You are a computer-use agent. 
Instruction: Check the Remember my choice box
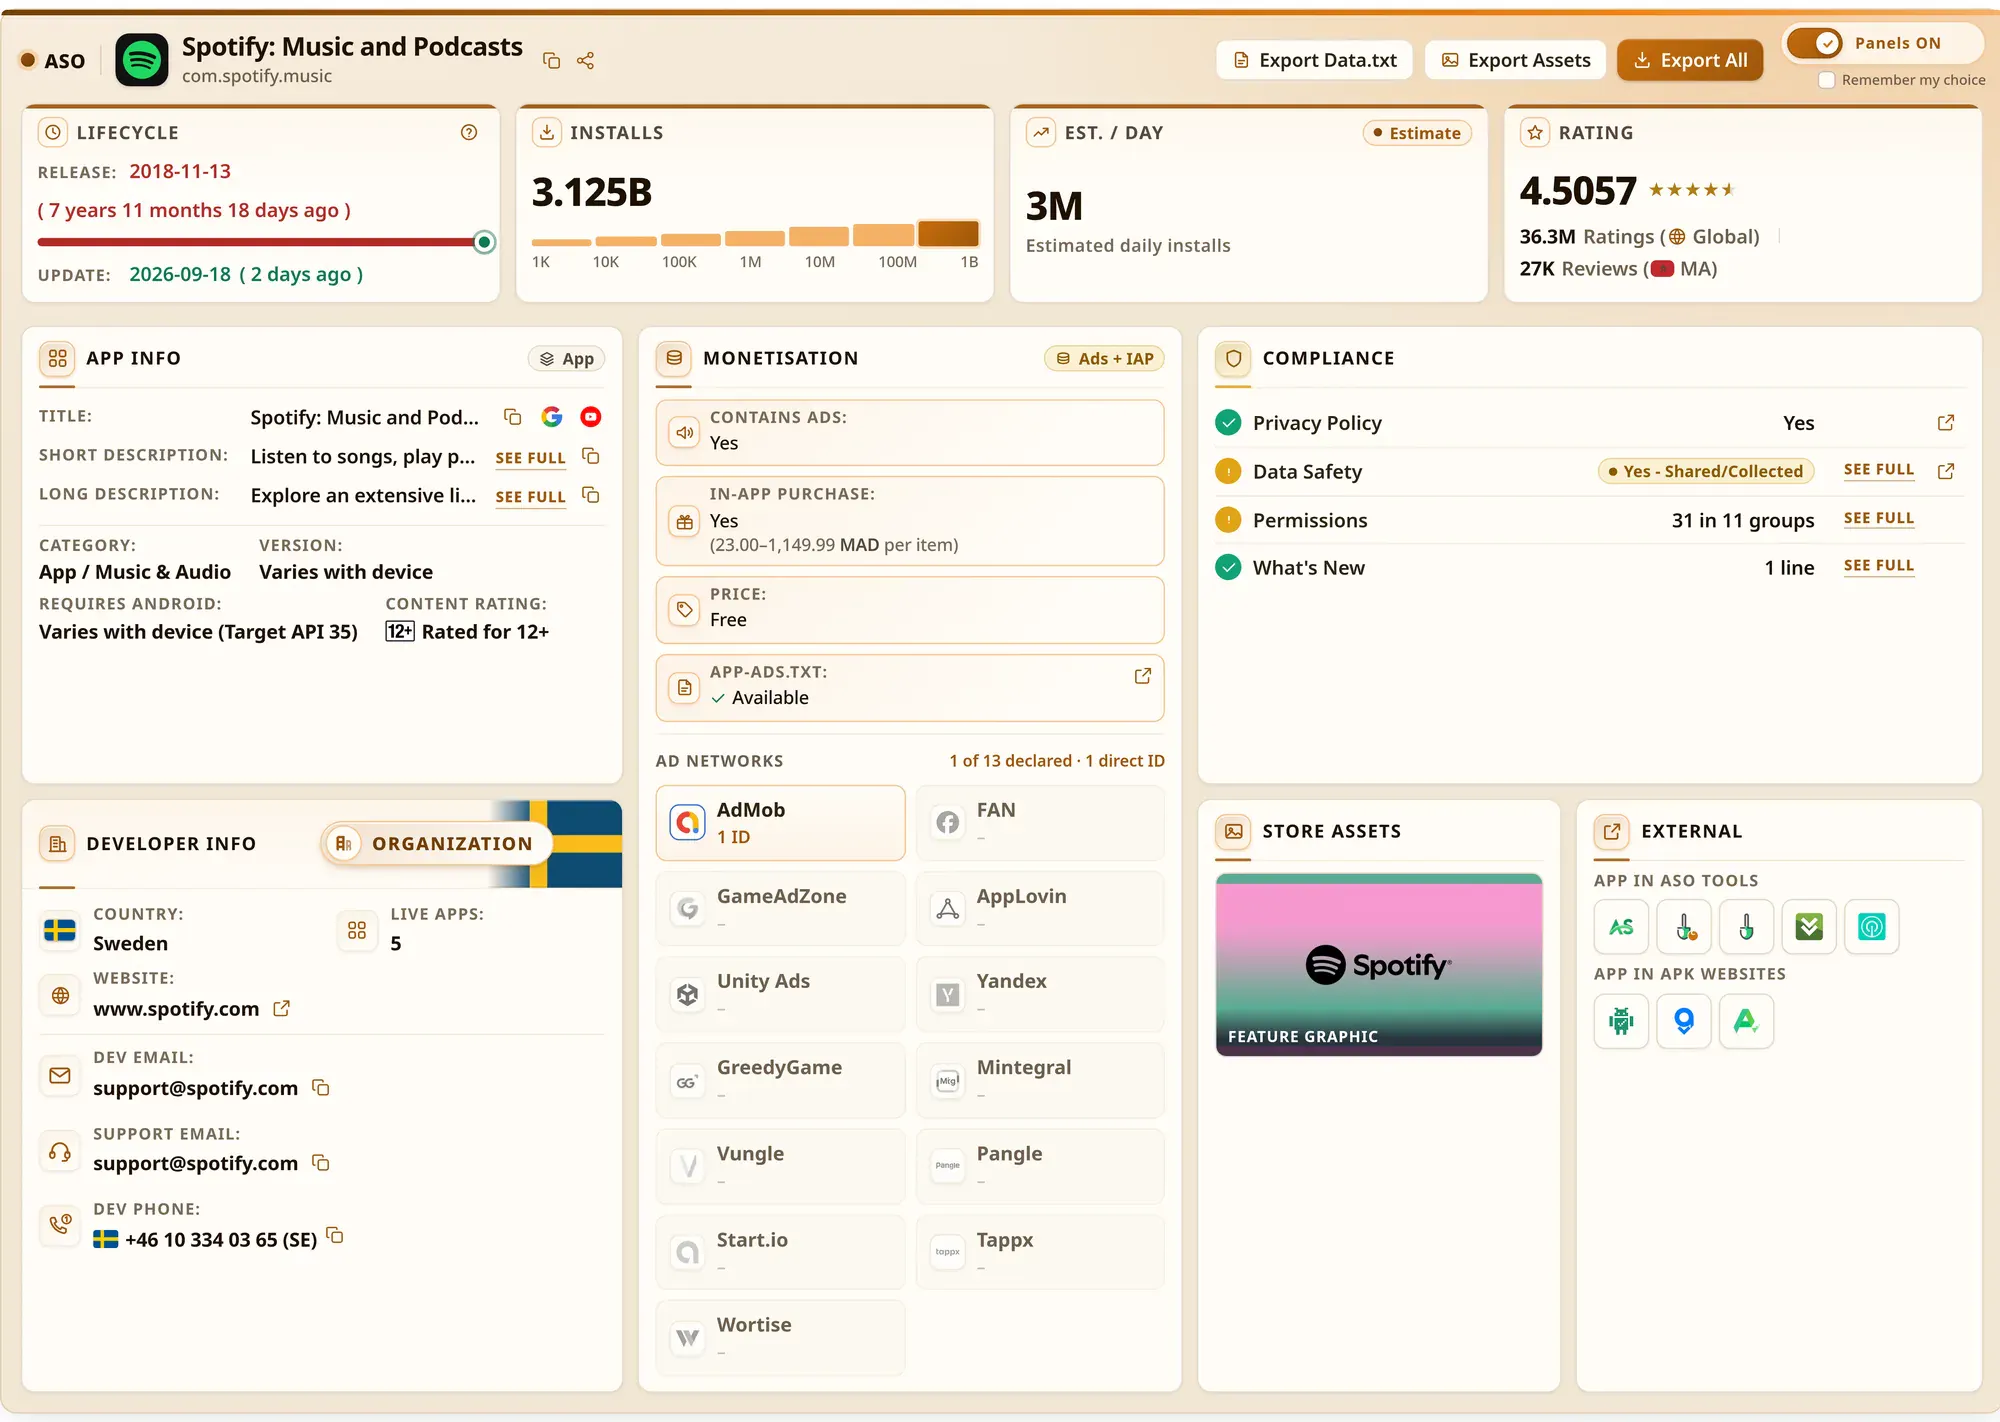click(x=1827, y=80)
